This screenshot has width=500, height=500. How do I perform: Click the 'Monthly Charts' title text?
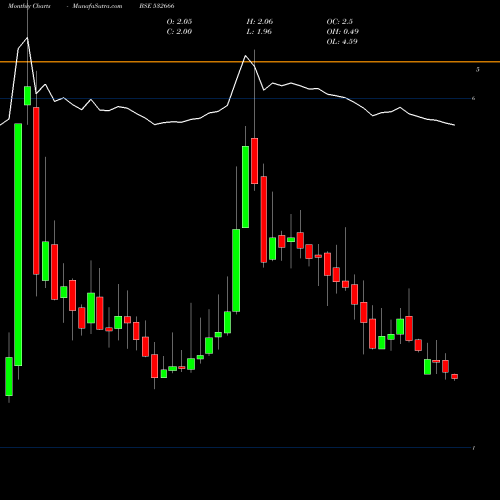pyautogui.click(x=29, y=6)
